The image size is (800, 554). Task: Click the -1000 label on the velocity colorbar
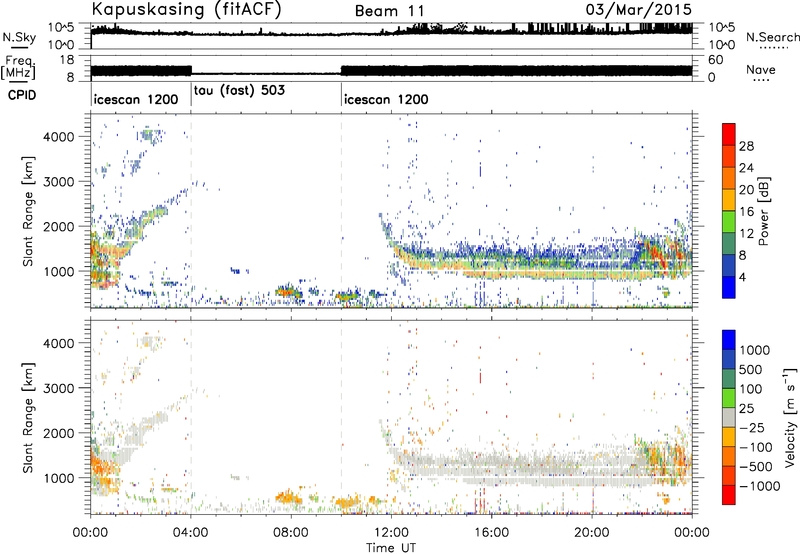[760, 486]
